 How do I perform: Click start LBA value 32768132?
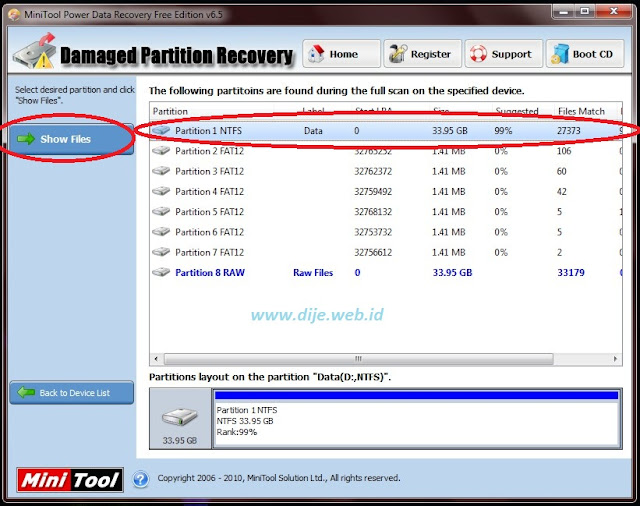[x=373, y=211]
